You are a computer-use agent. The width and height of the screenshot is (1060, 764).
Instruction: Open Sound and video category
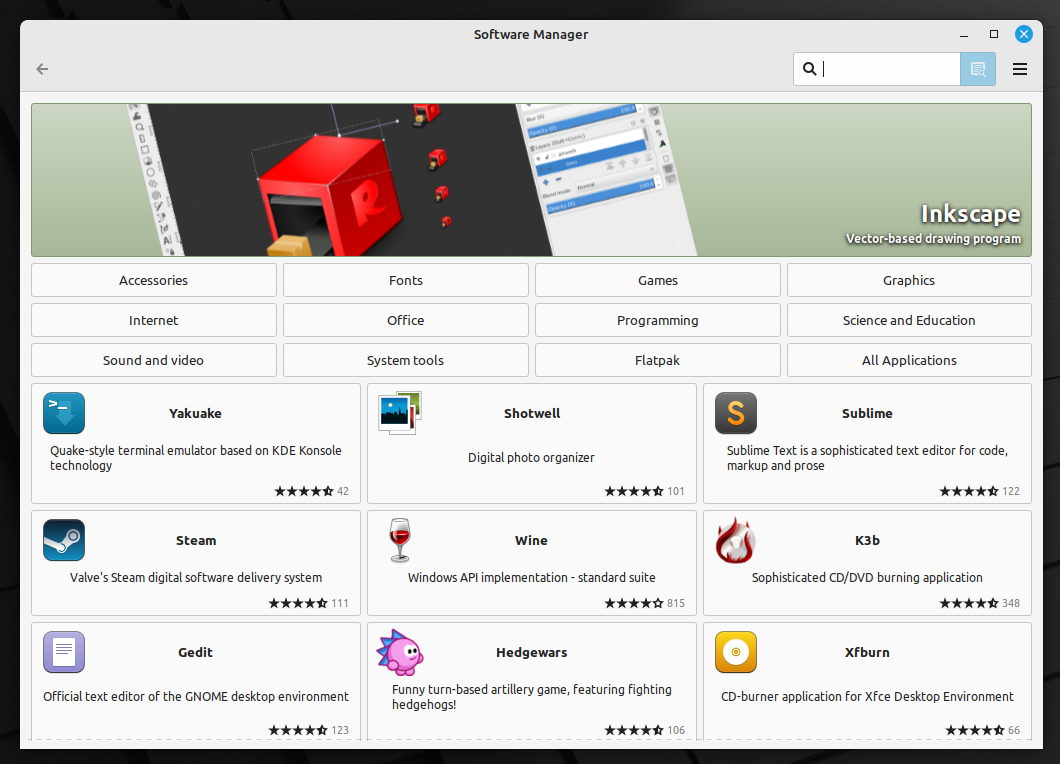pos(153,360)
